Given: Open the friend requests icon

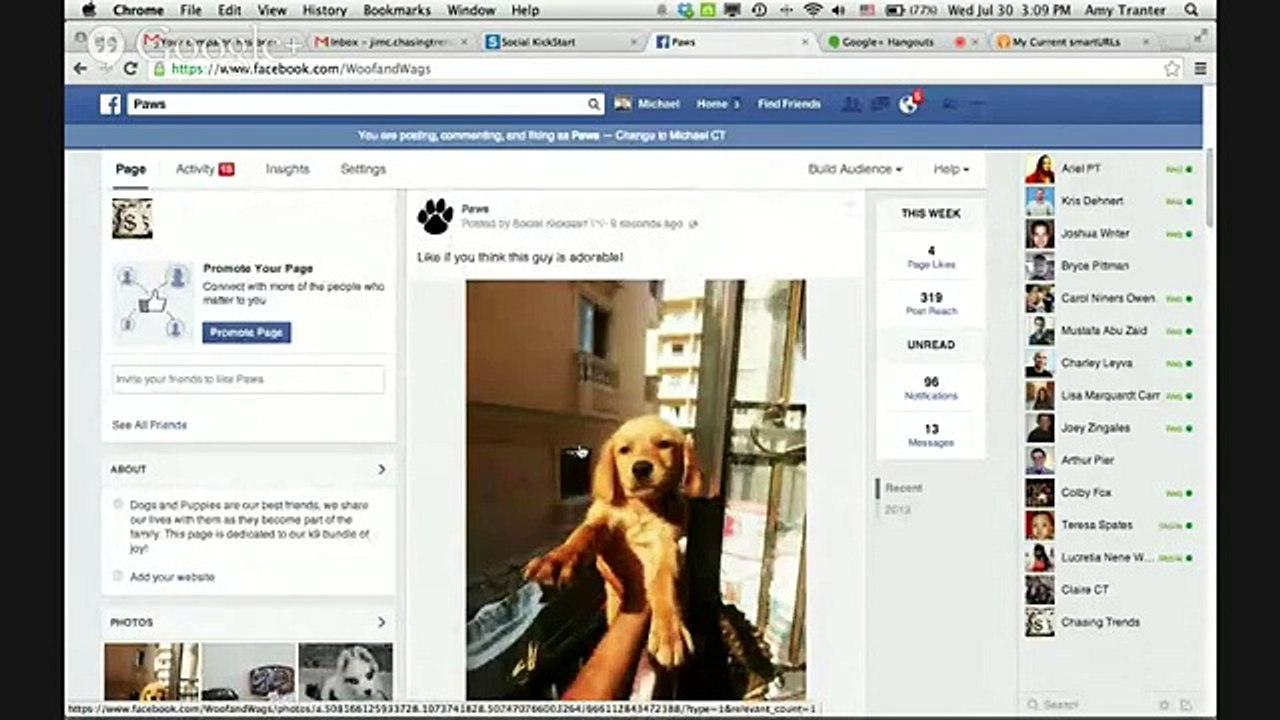Looking at the screenshot, I should pos(851,104).
